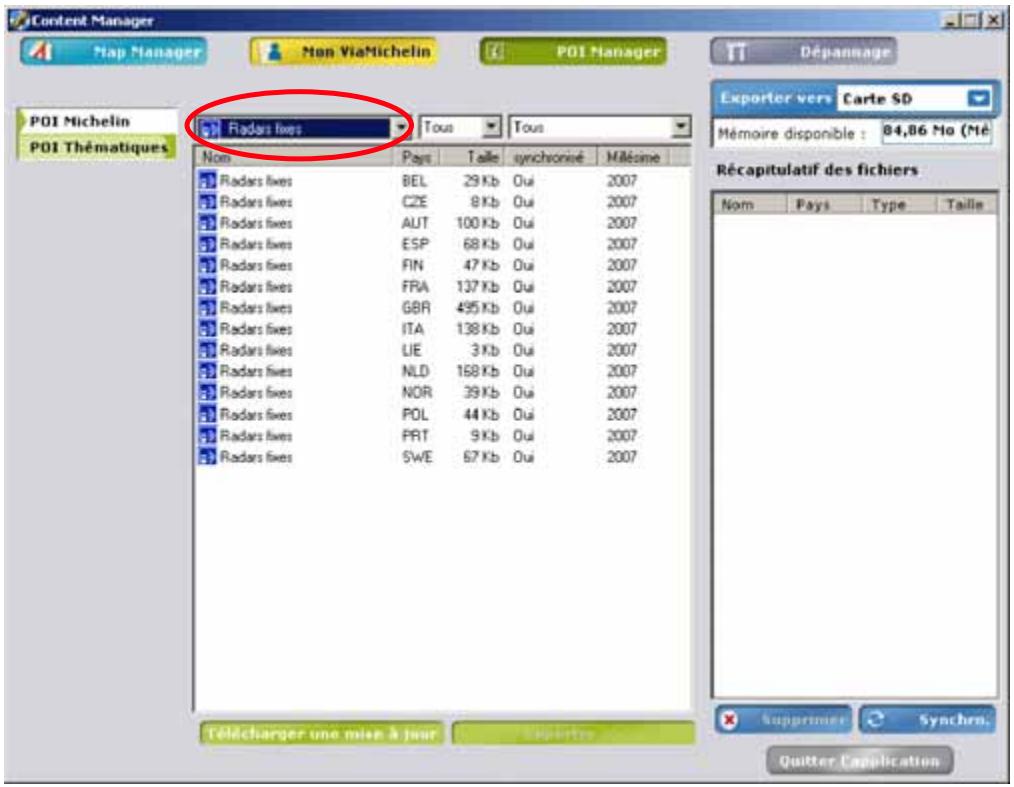1014x787 pixels.
Task: Click the greyed export button beside Télécharger
Action: point(574,733)
